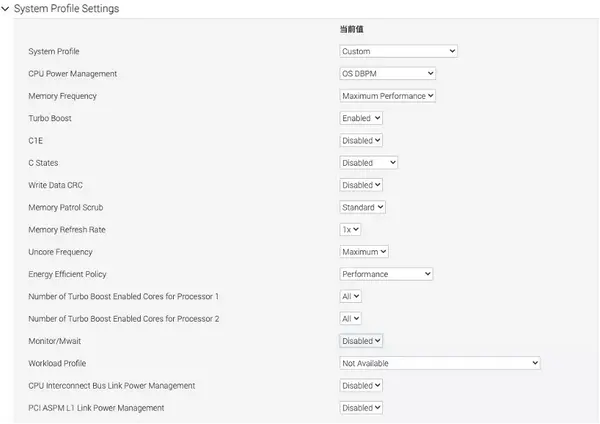Change the Memory Frequency selection
The image size is (600, 424).
387,96
